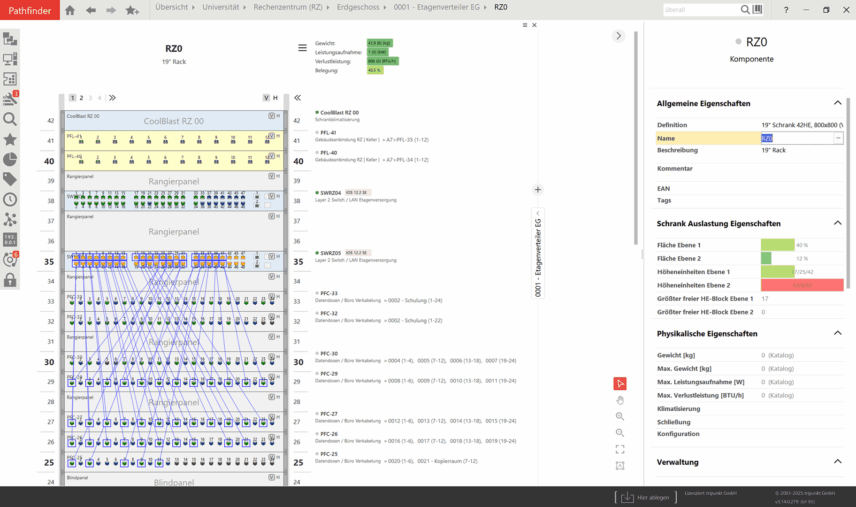The width and height of the screenshot is (856, 507).
Task: Click the lock icon in left sidebar
Action: coord(10,280)
